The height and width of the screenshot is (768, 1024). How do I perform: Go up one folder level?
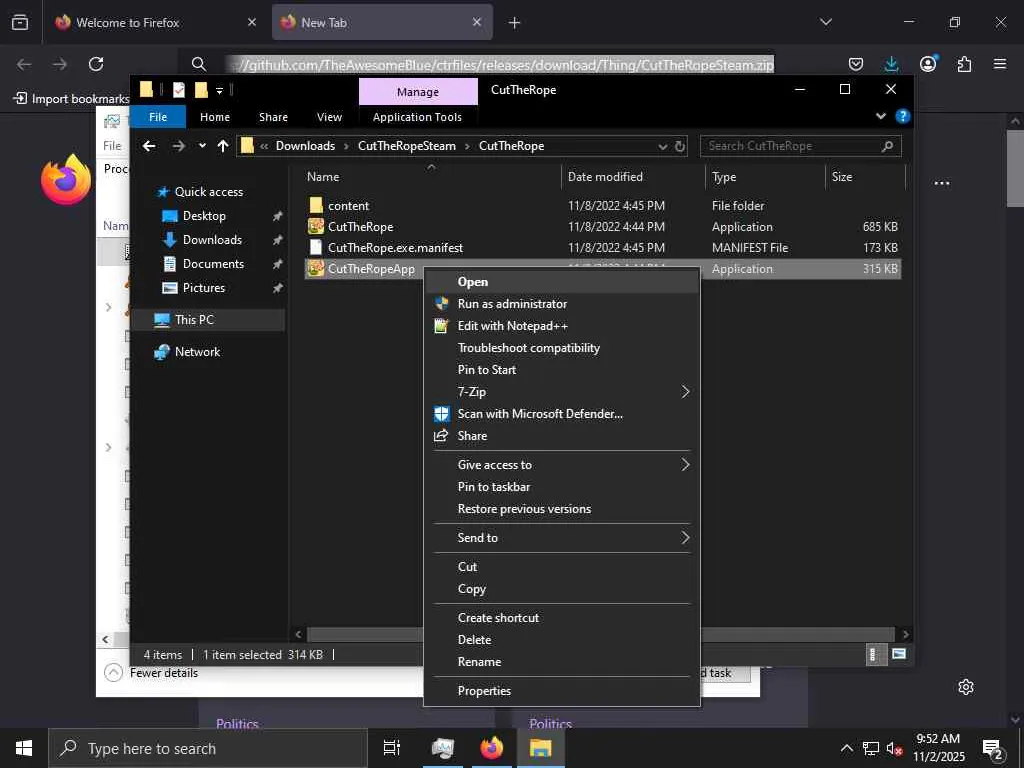pos(223,146)
